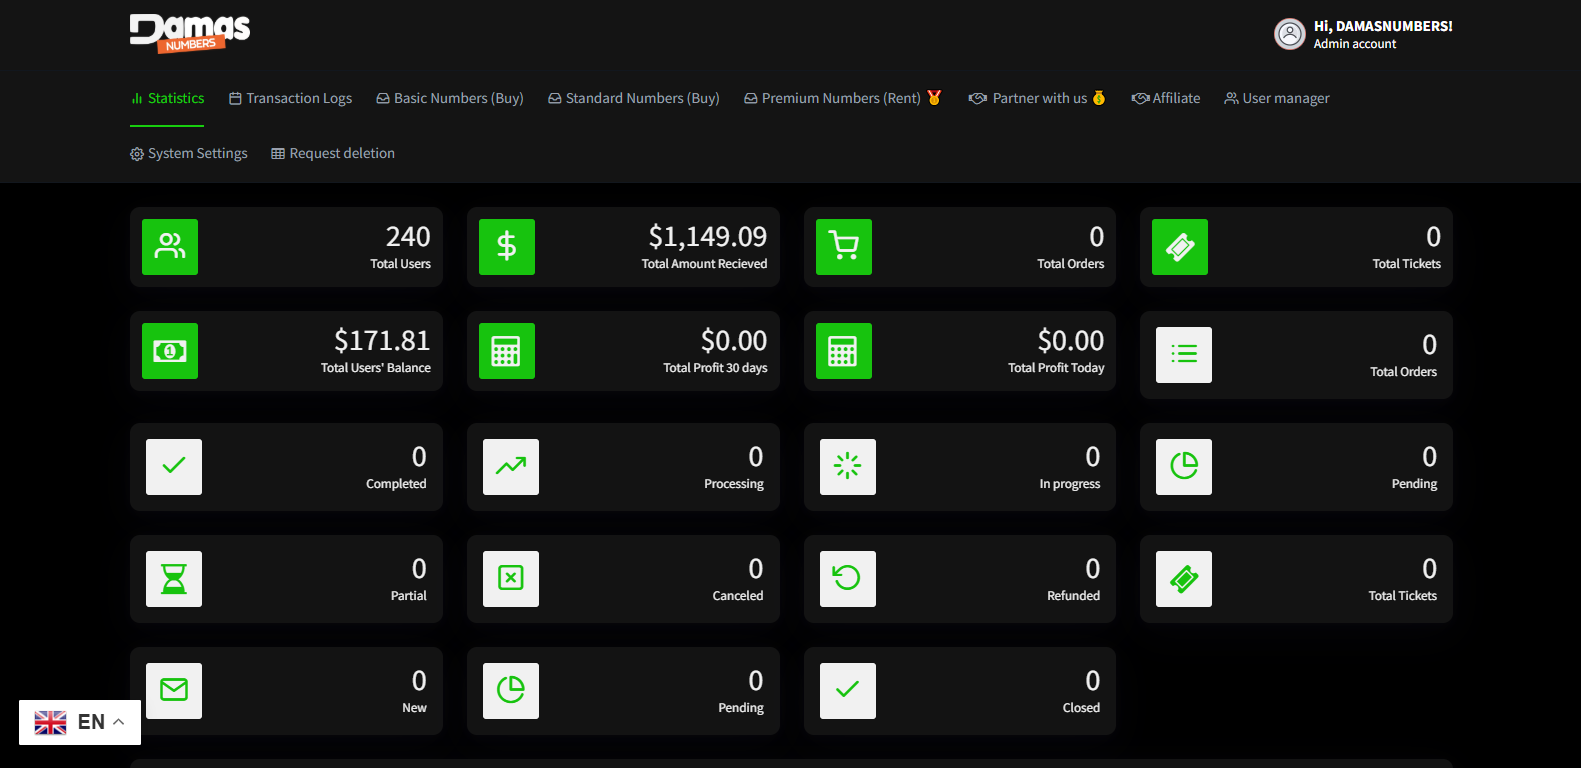Click the 'Processing' label
The width and height of the screenshot is (1581, 768).
(734, 484)
